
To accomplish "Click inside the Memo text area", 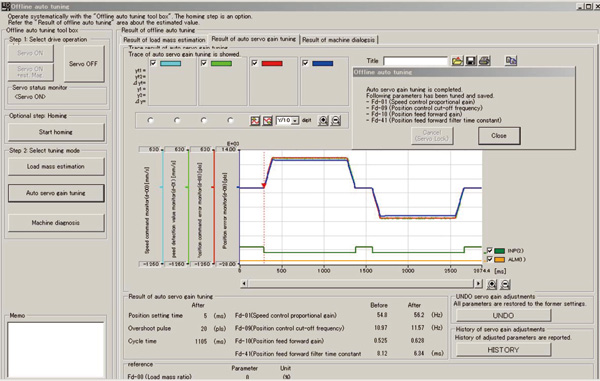I will (56, 350).
